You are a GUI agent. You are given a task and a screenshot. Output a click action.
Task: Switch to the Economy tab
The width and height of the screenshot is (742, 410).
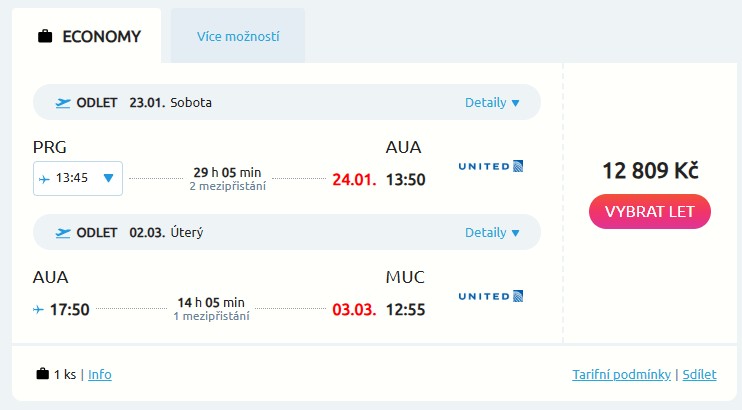(90, 37)
